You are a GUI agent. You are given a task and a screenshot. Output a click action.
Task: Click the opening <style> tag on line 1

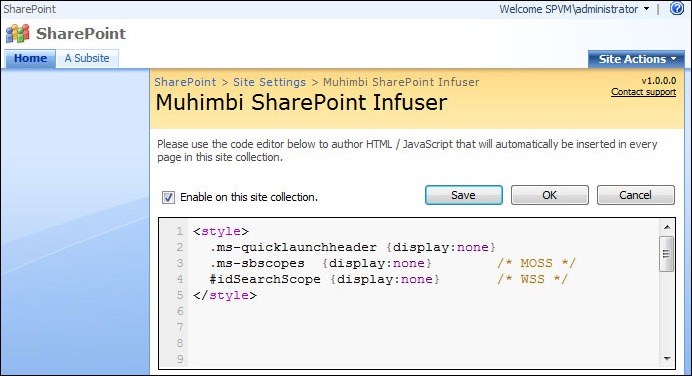pyautogui.click(x=221, y=231)
